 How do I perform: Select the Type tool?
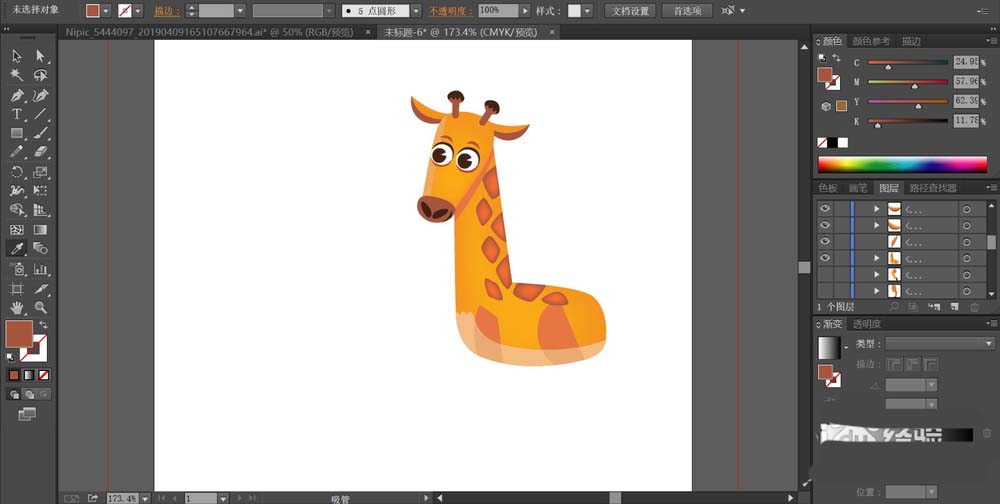pyautogui.click(x=17, y=114)
